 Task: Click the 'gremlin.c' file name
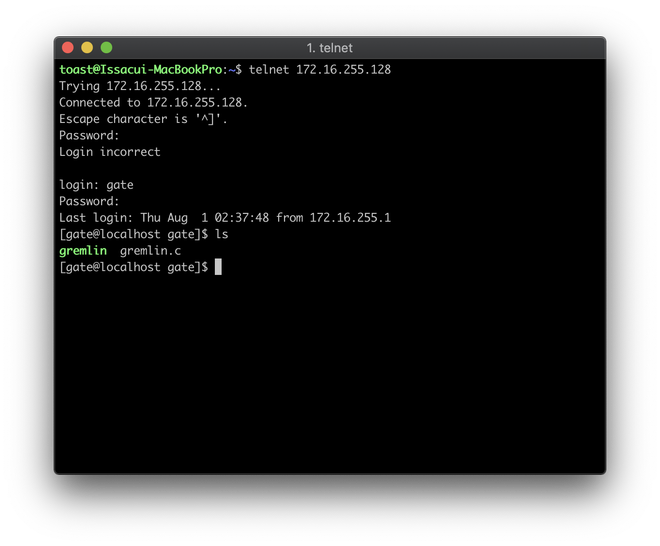150,250
